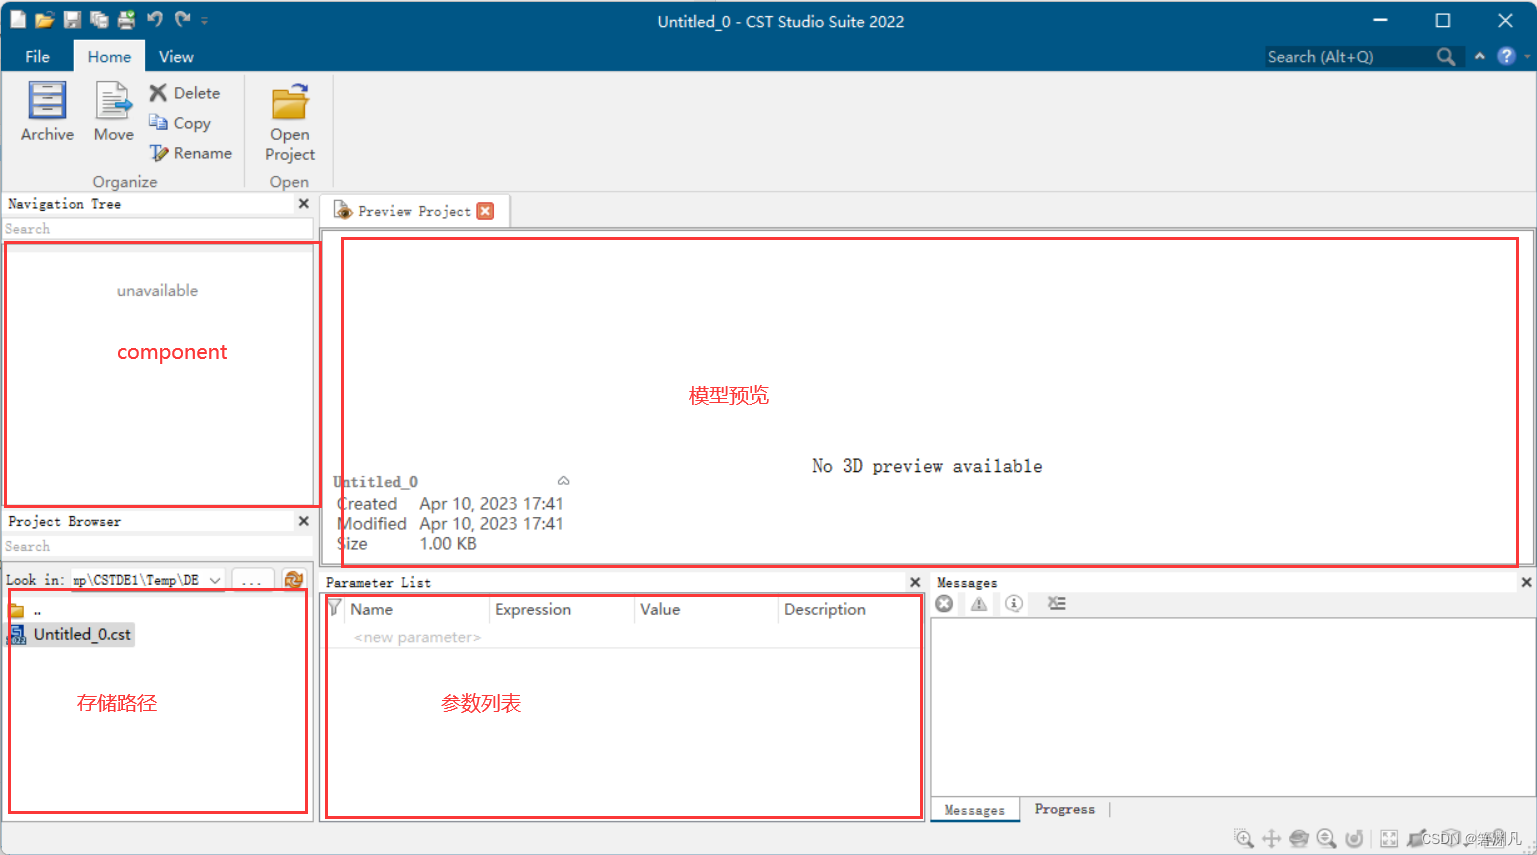This screenshot has height=855, width=1537.
Task: Click the reset view fit icon in status bar
Action: coord(1389,838)
